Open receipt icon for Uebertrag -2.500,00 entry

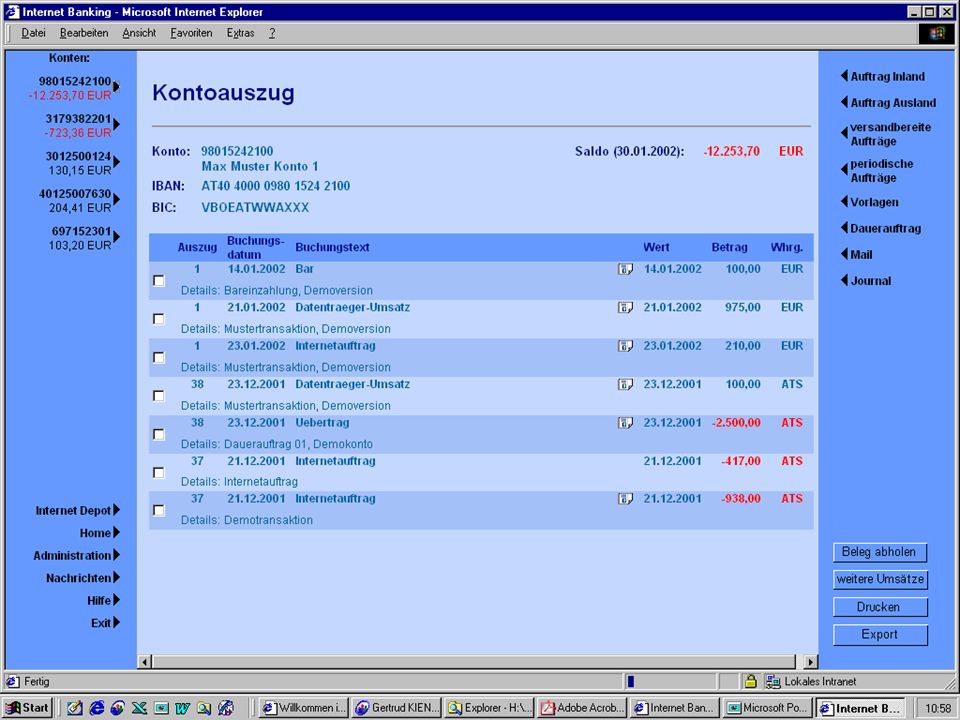[624, 422]
